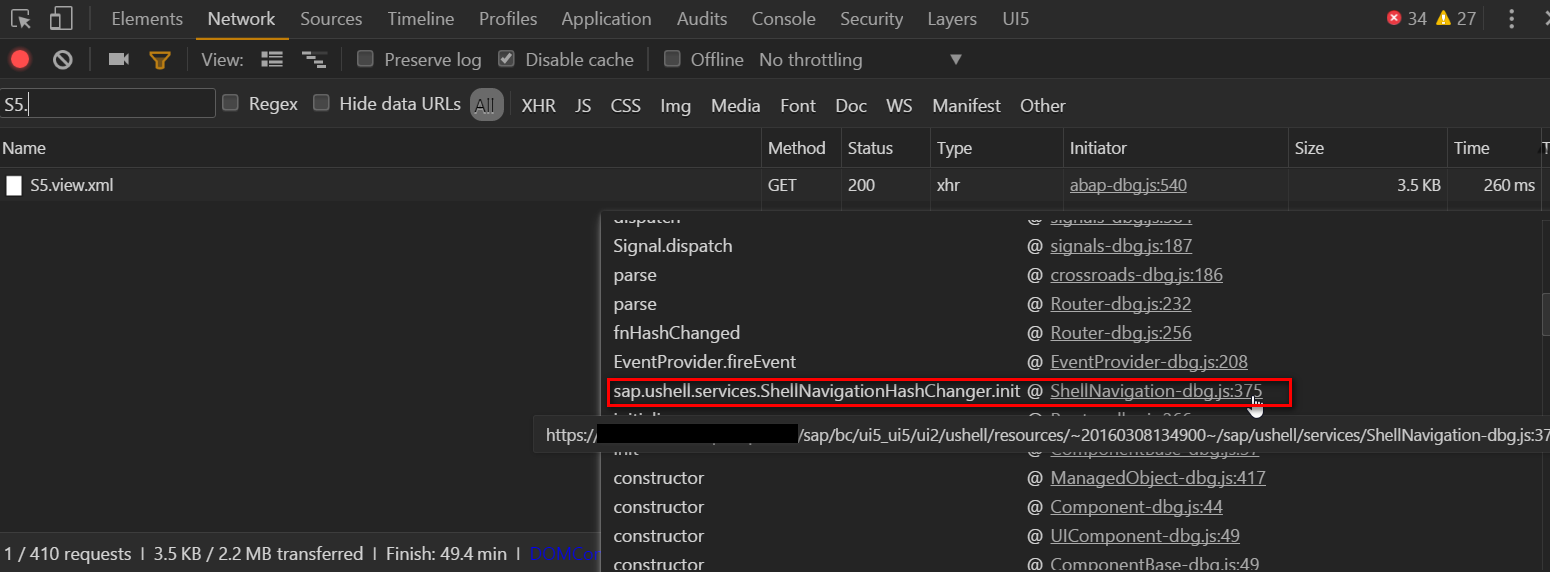This screenshot has height=572, width=1550.
Task: Filter requests by Font
Action: click(798, 105)
